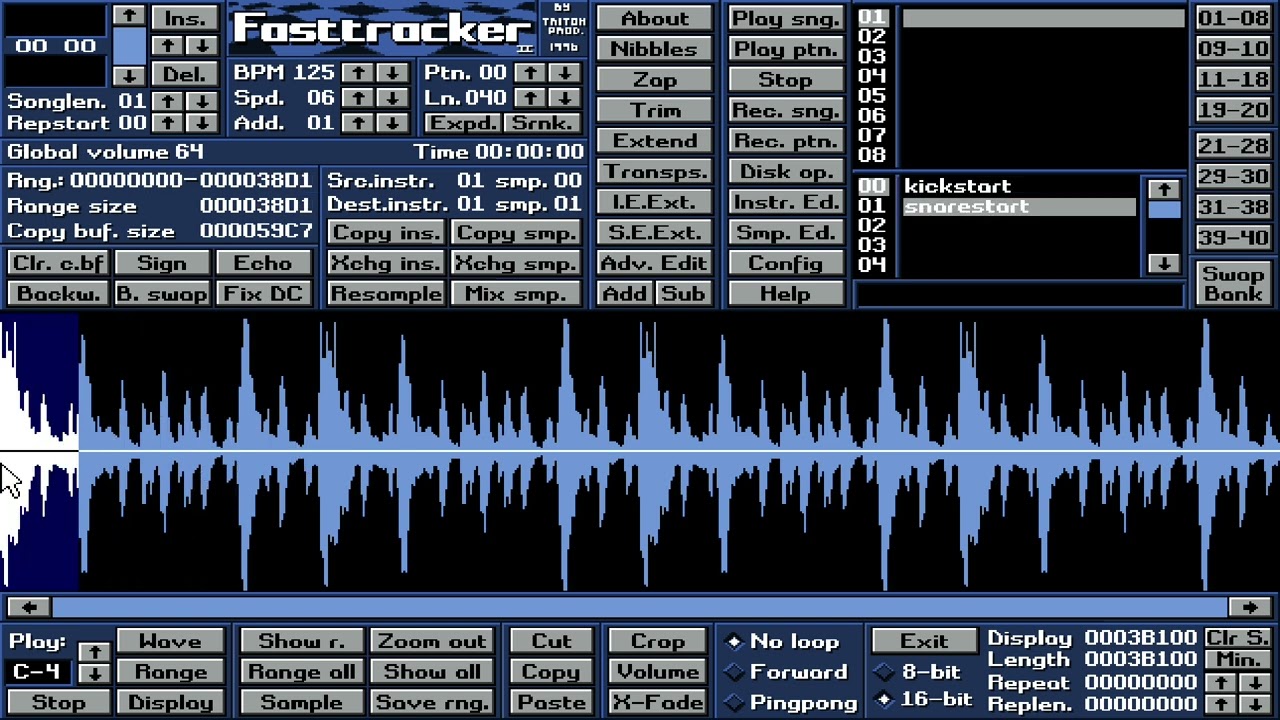1280x720 pixels.
Task: Open the About screen
Action: click(x=655, y=18)
